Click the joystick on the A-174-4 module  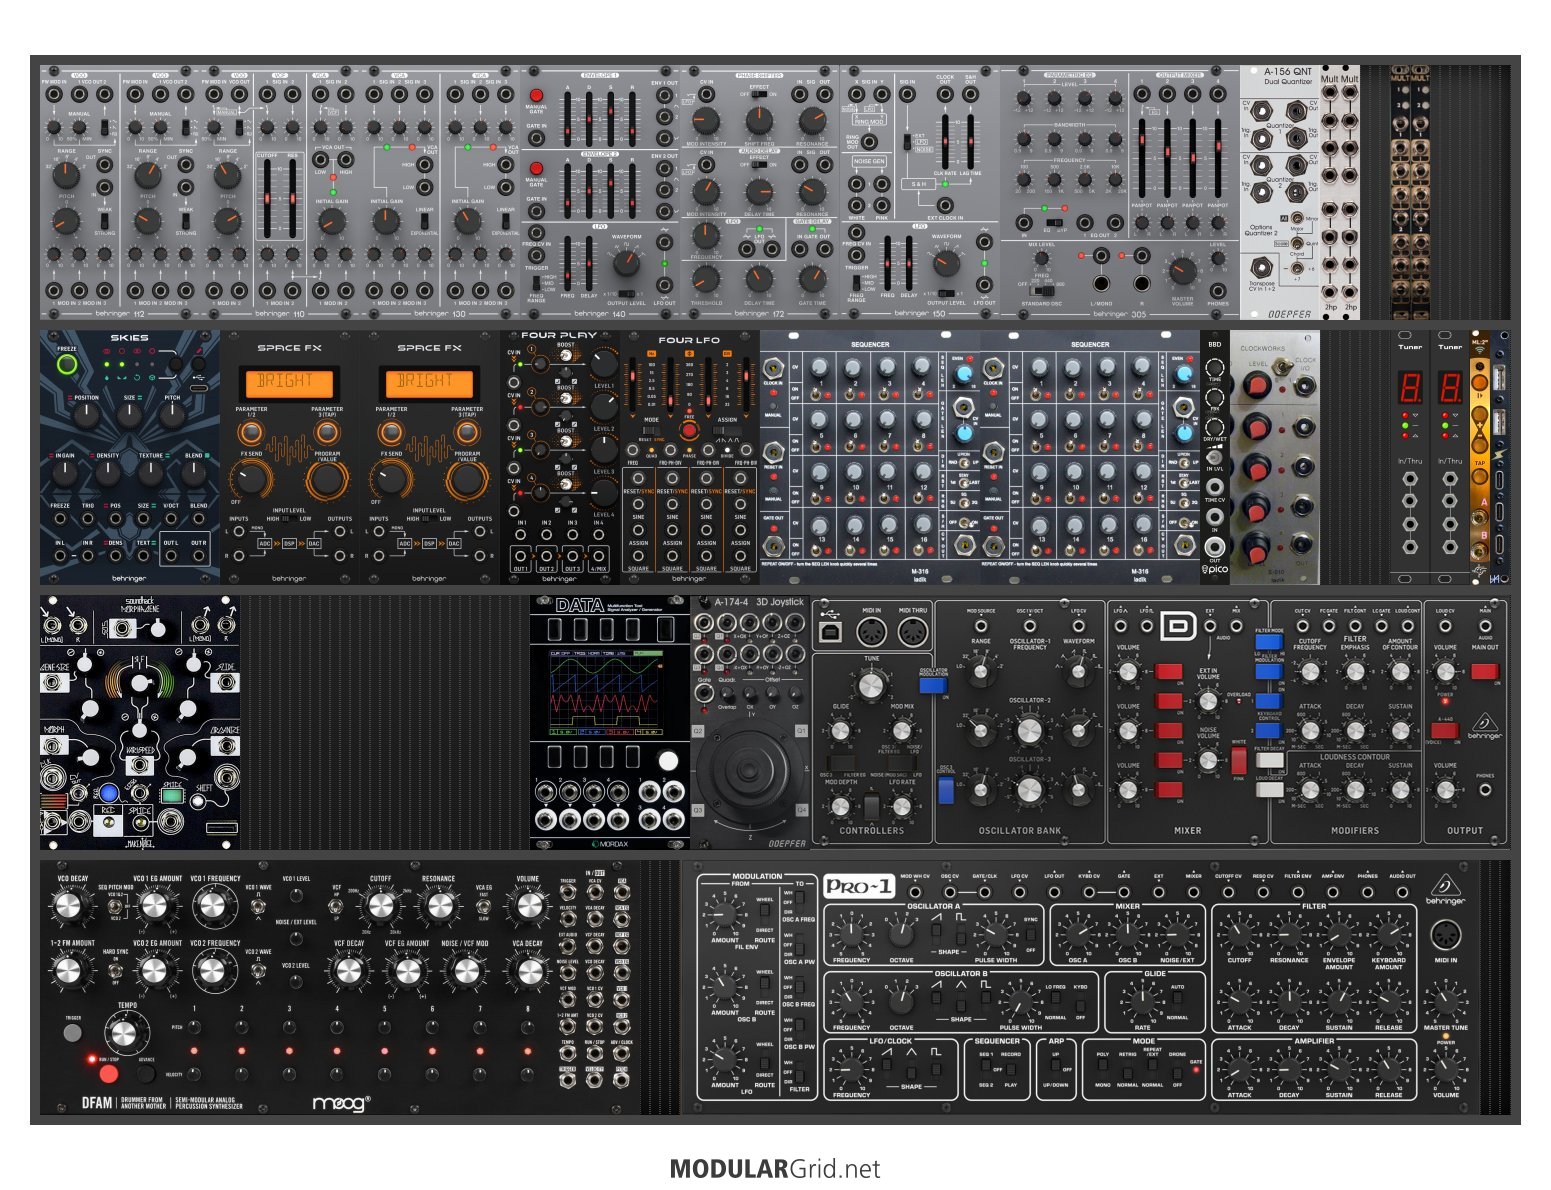click(750, 773)
